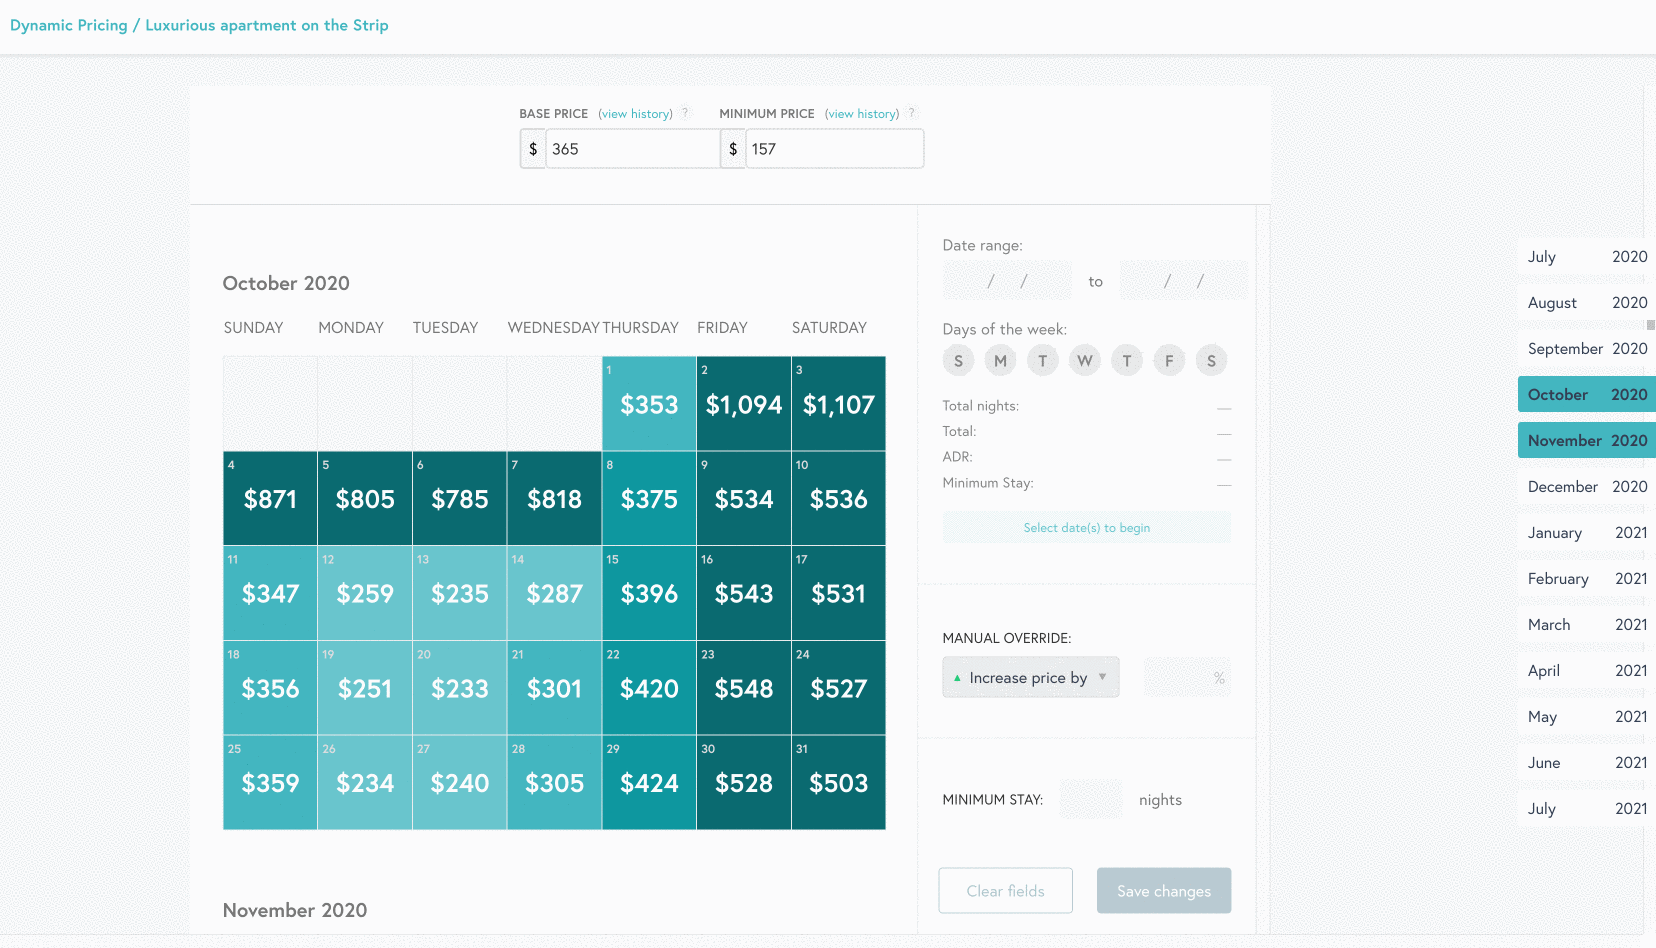Jump to January 2021 in month list

coord(1587,532)
